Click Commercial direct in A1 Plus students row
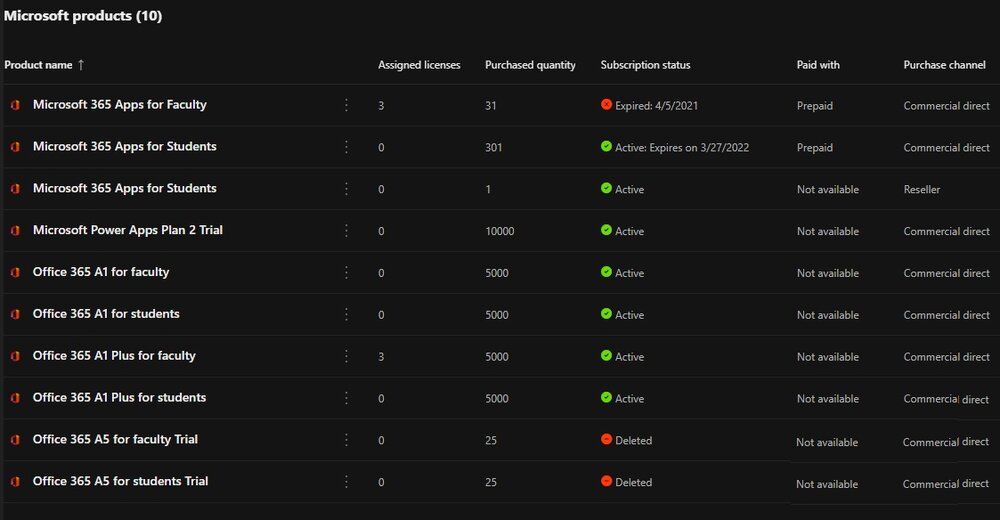 [x=946, y=399]
